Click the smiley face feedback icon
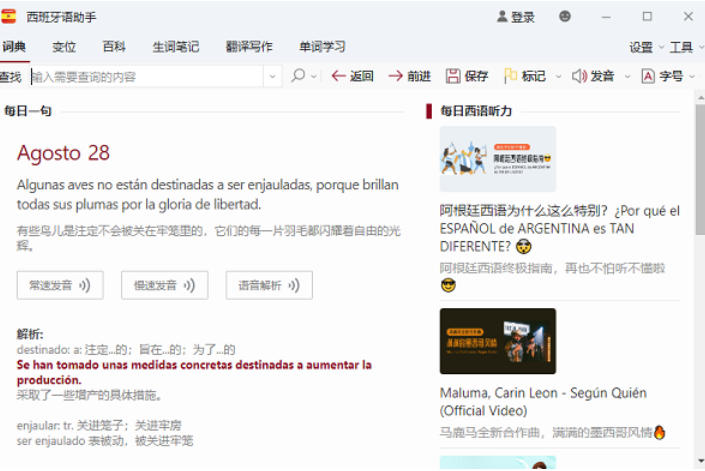 (565, 17)
